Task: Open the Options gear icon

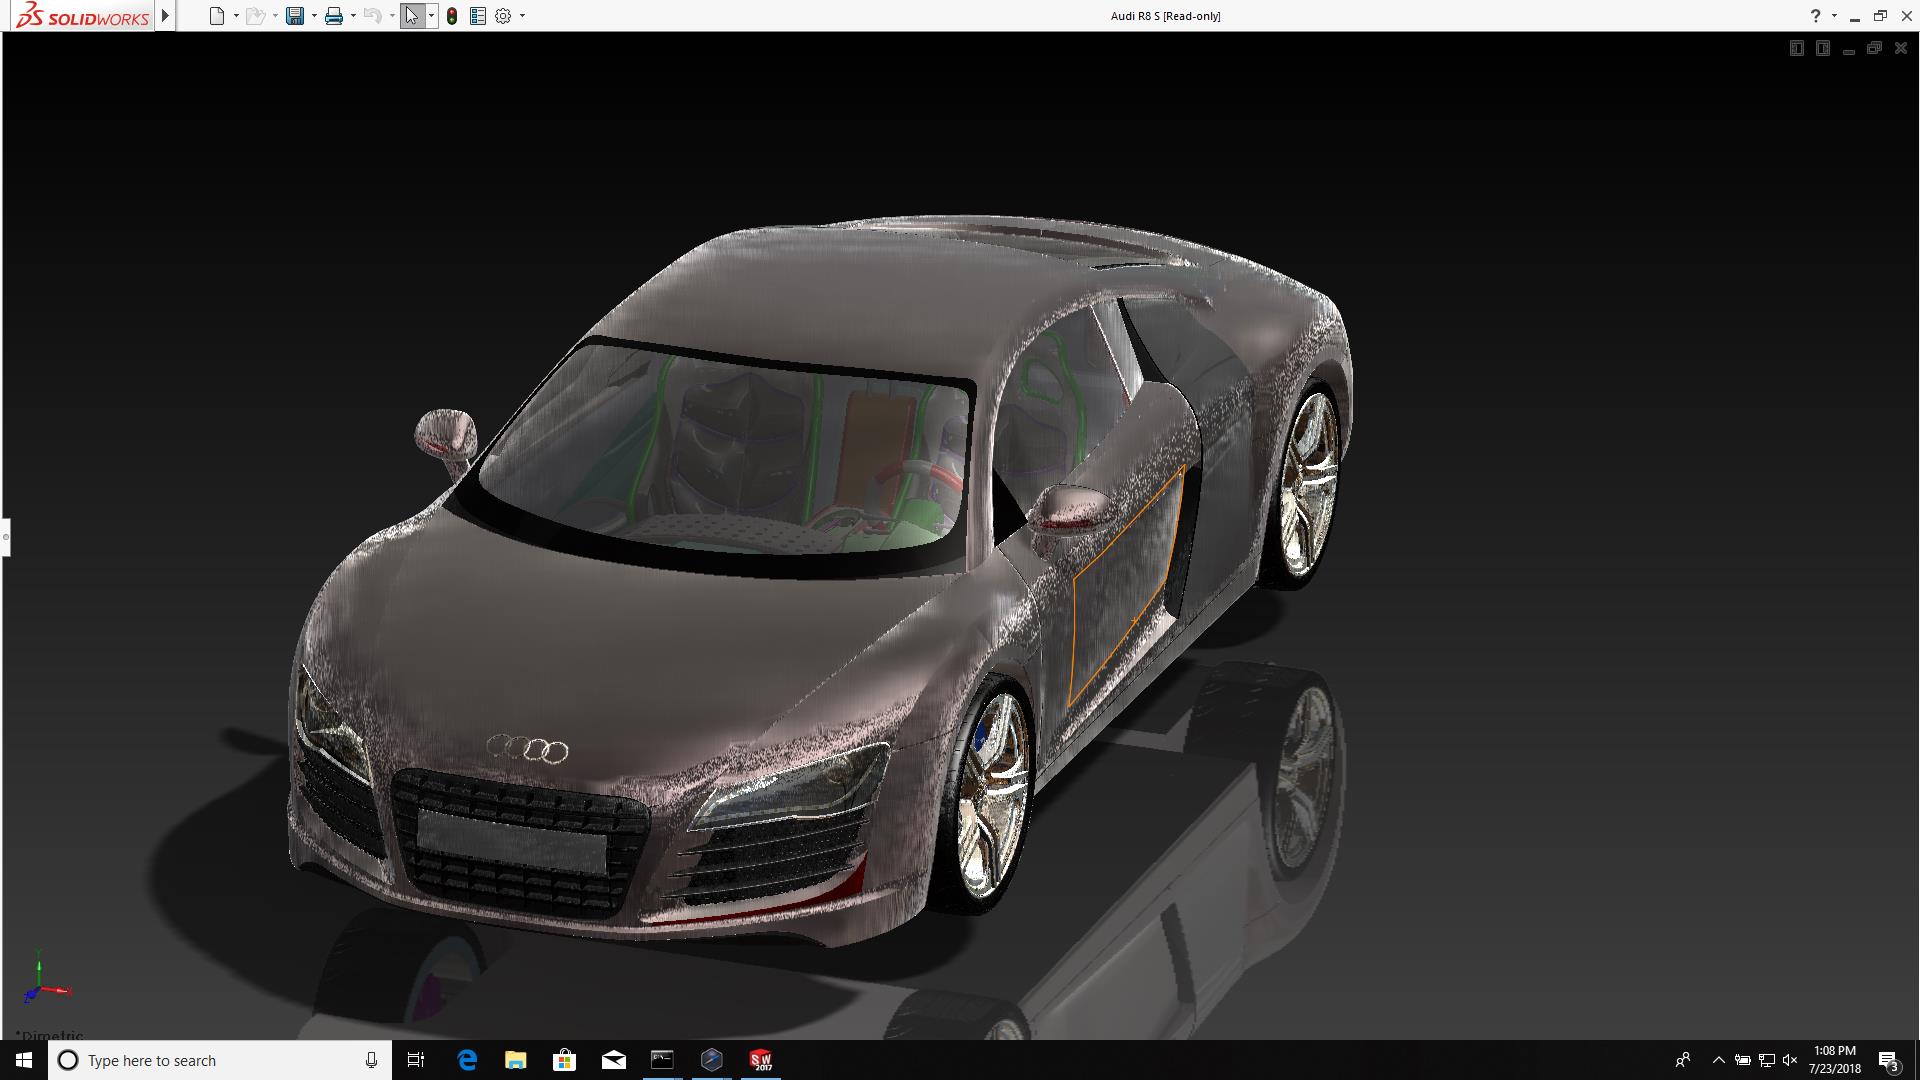Action: click(x=503, y=16)
